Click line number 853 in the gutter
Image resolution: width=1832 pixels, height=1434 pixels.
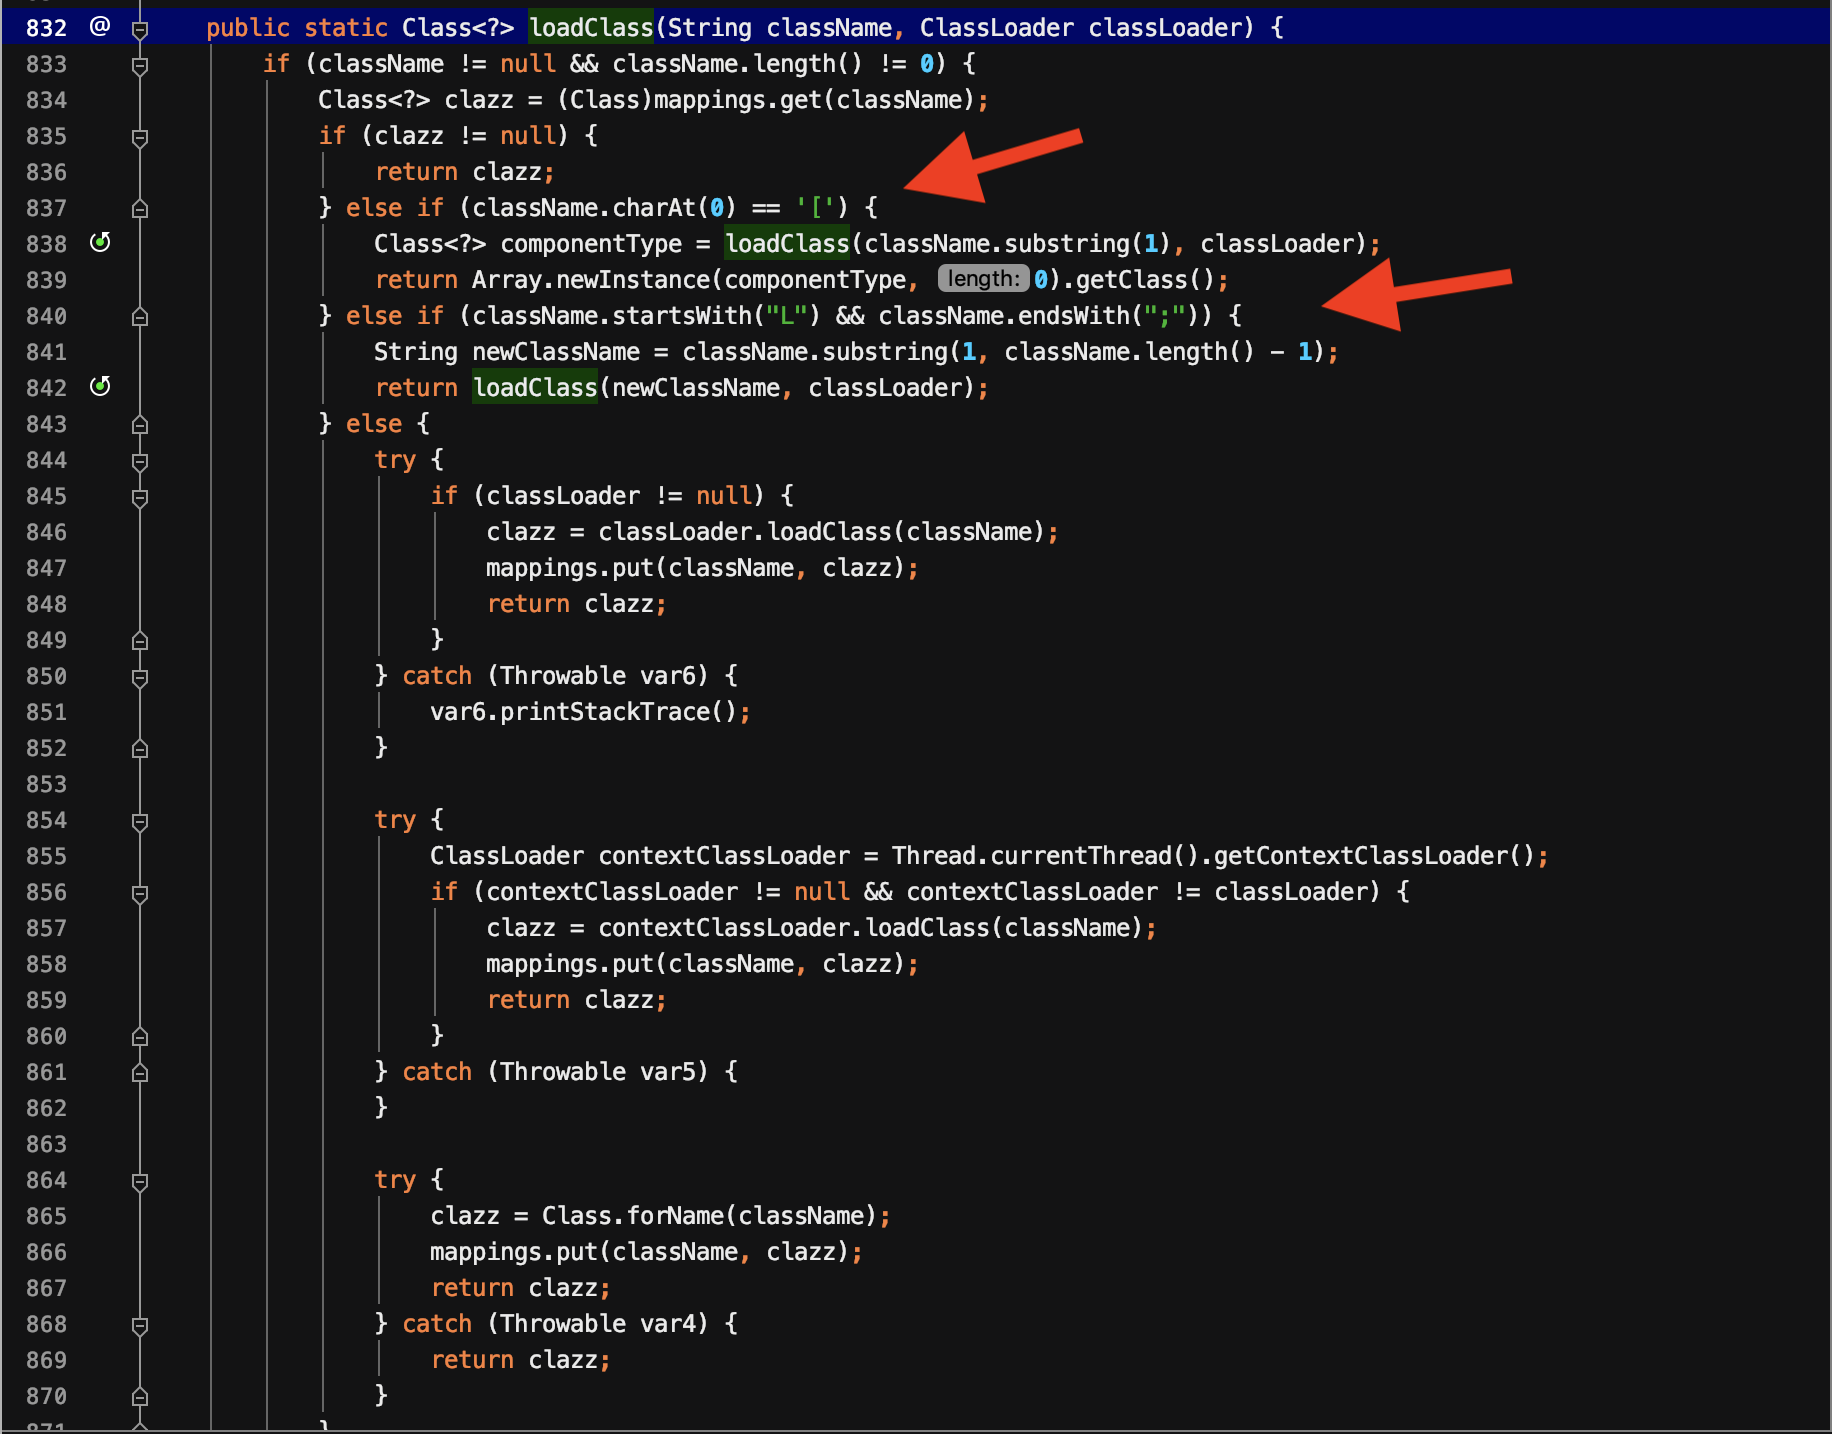coord(46,785)
